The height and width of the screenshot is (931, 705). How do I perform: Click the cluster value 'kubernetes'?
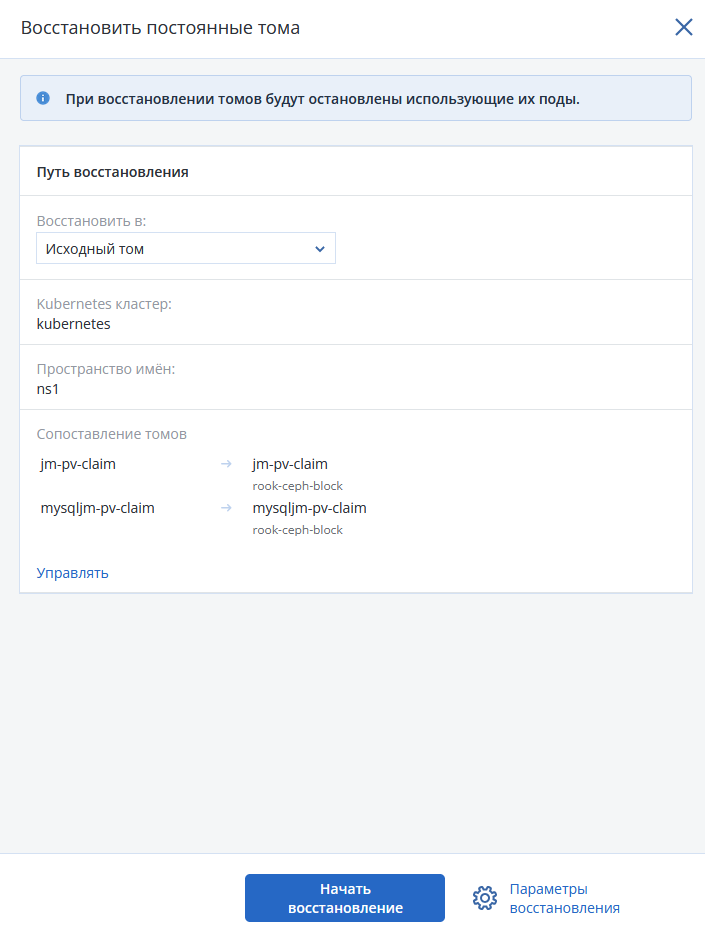tap(74, 324)
